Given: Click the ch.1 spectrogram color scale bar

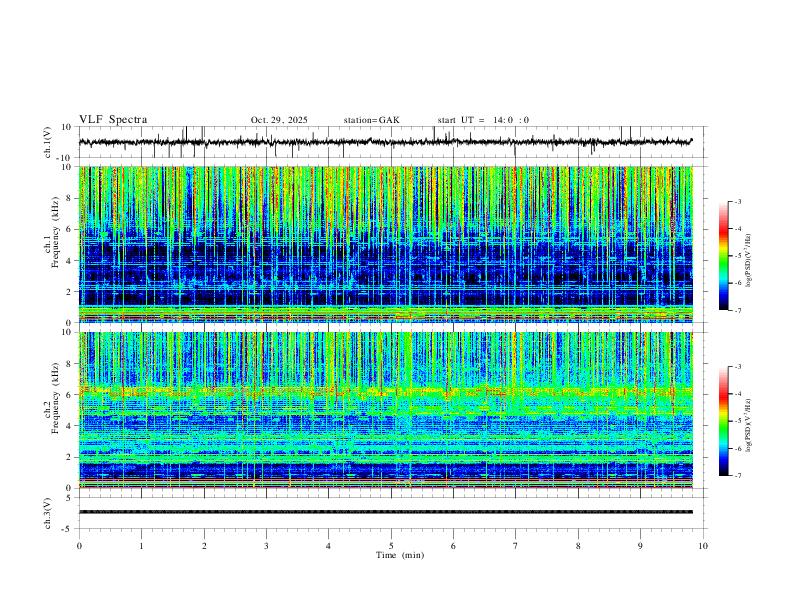Looking at the screenshot, I should click(724, 256).
